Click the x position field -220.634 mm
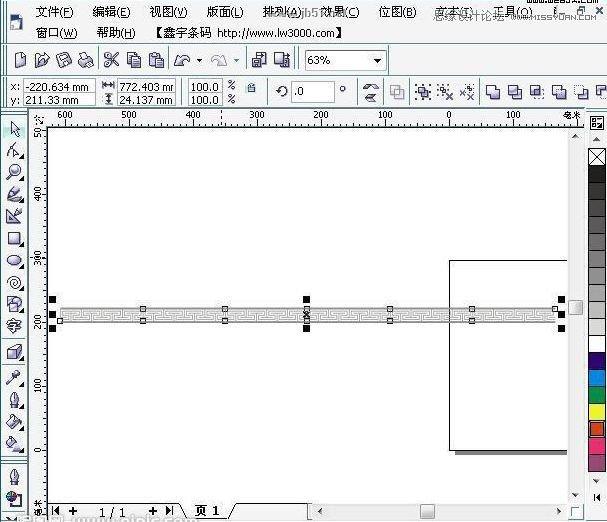The image size is (607, 522). (x=59, y=87)
